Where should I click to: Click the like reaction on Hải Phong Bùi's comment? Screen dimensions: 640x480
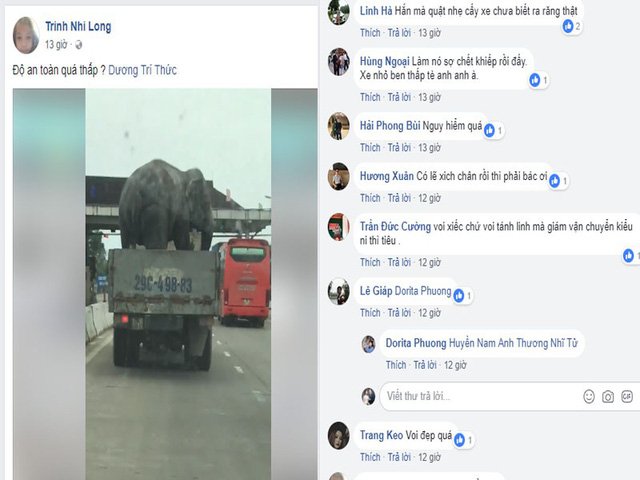coord(490,130)
